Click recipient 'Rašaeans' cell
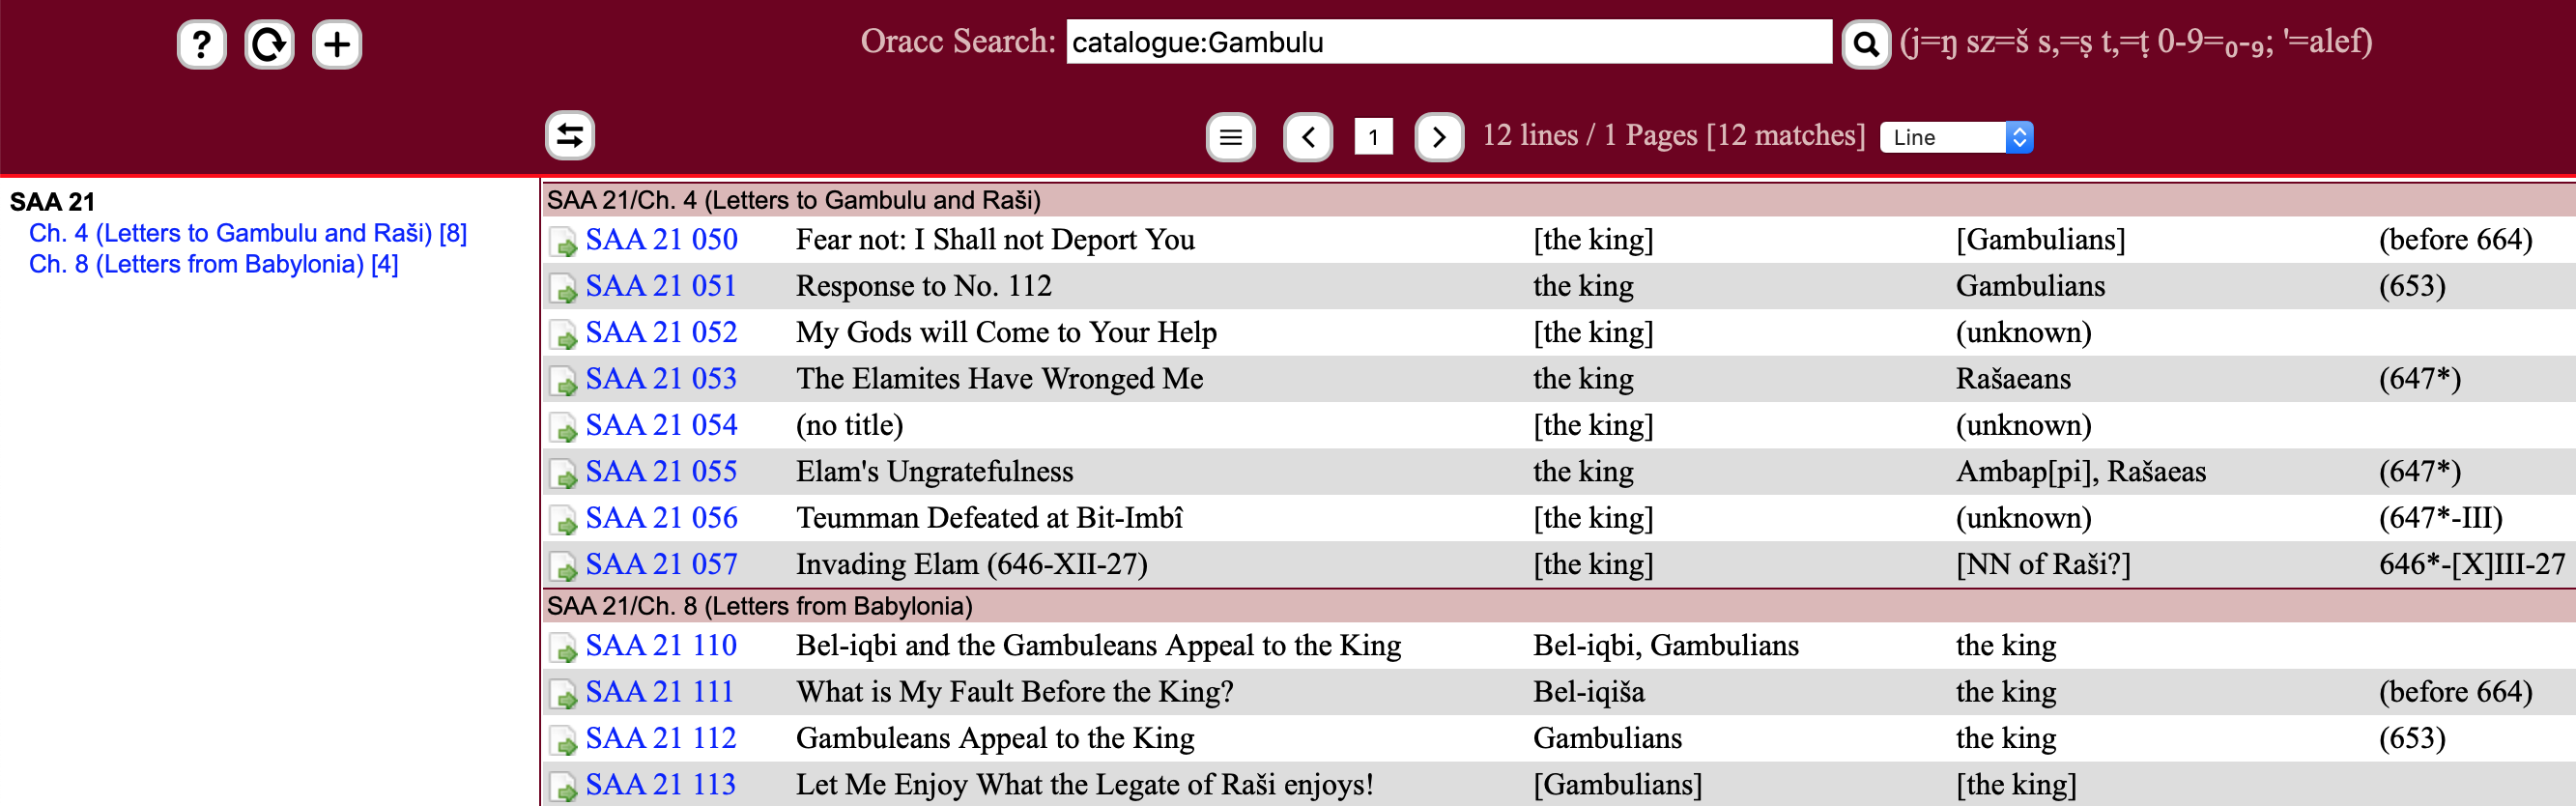The height and width of the screenshot is (806, 2576). (2013, 379)
